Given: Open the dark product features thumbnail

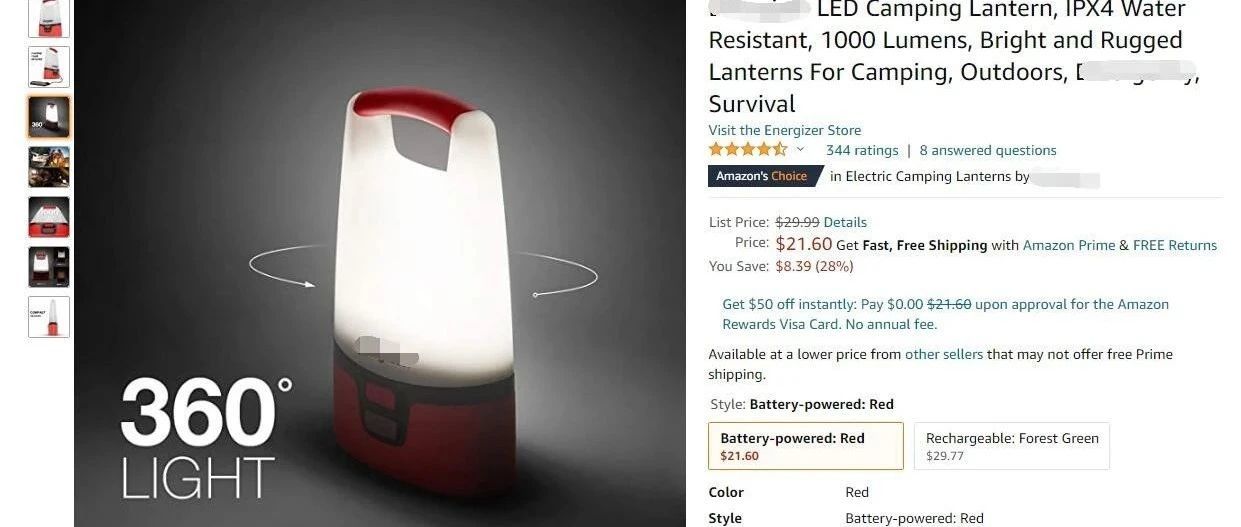Looking at the screenshot, I should pos(49,267).
